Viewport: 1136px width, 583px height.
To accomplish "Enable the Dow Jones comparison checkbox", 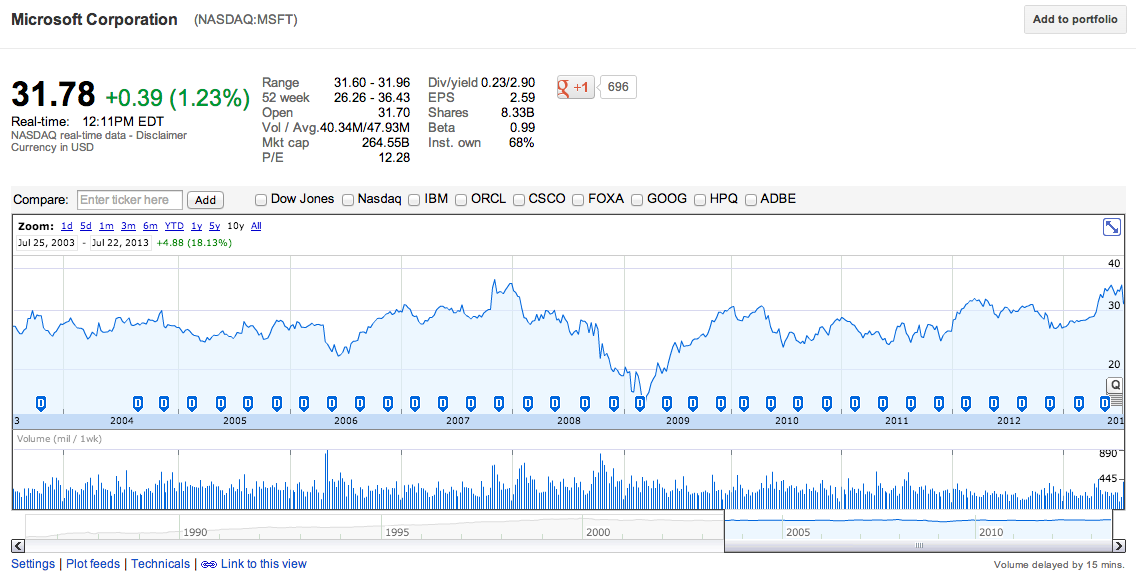I will click(x=260, y=200).
